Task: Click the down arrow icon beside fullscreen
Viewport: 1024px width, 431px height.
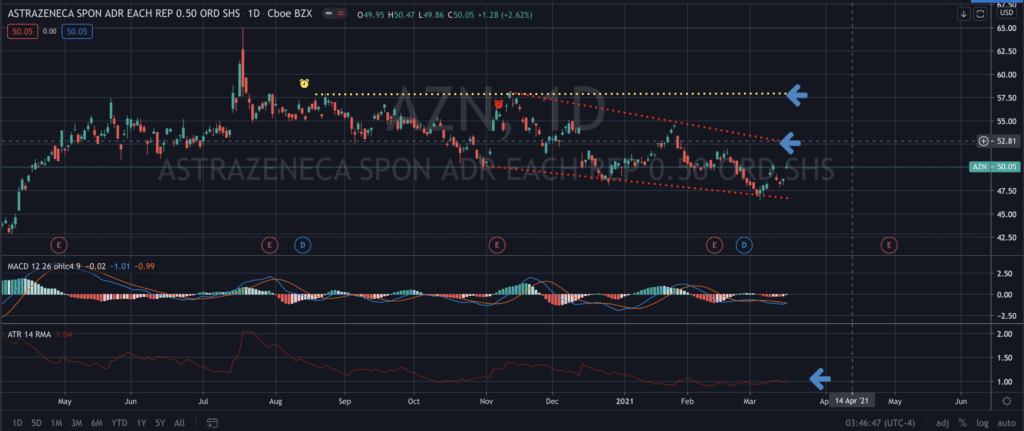Action: [x=964, y=14]
